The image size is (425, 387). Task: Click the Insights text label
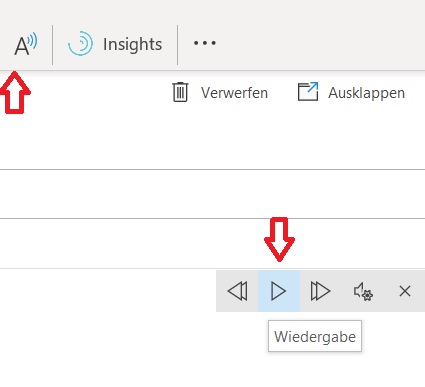[132, 45]
